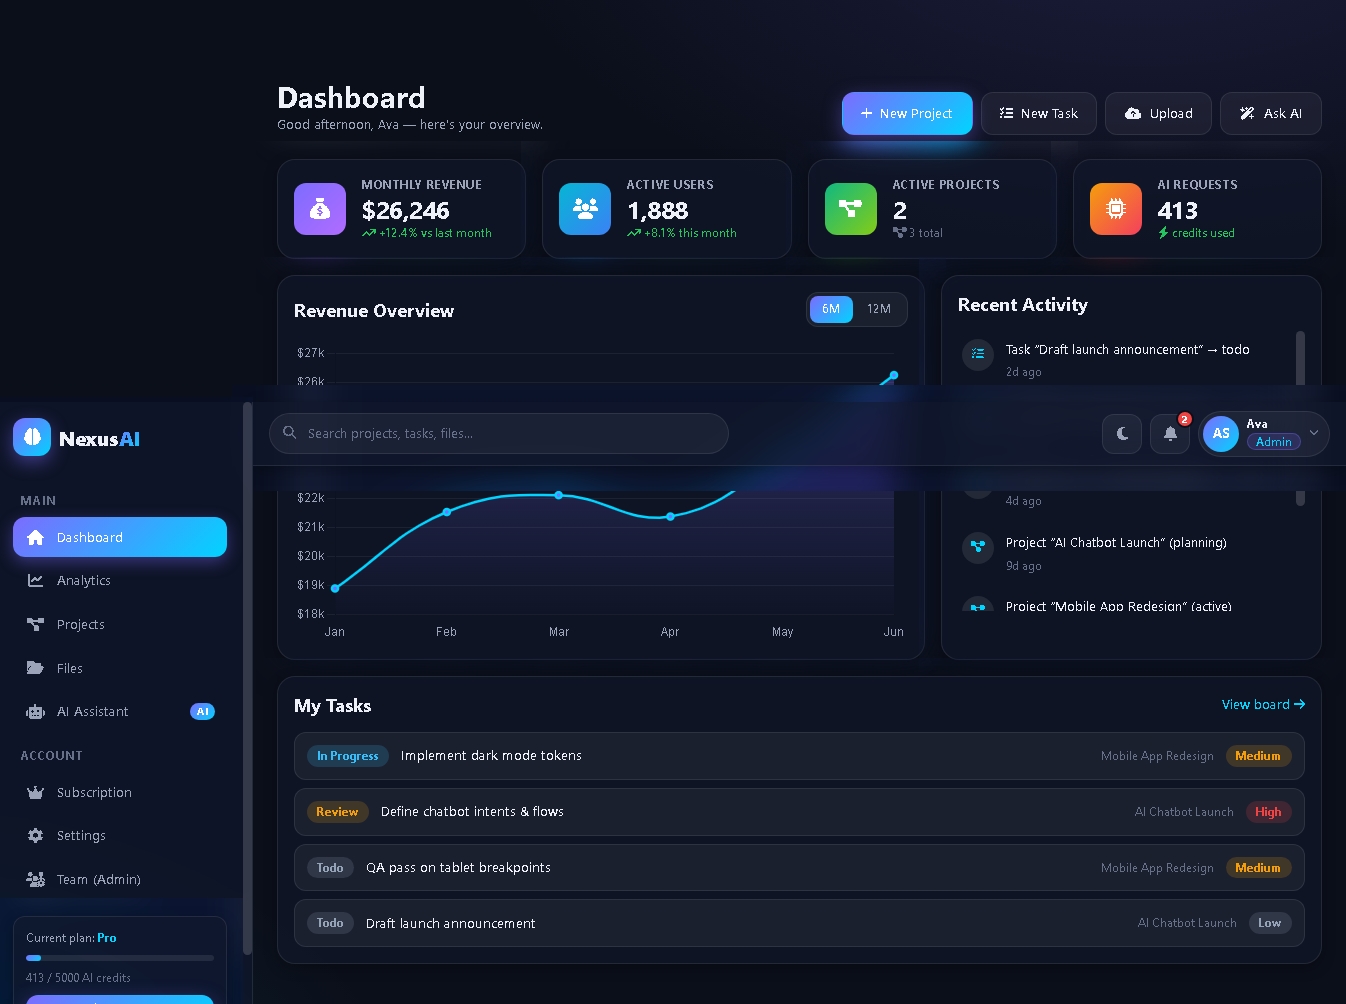Click the Upload button
This screenshot has height=1004, width=1346.
(1159, 113)
